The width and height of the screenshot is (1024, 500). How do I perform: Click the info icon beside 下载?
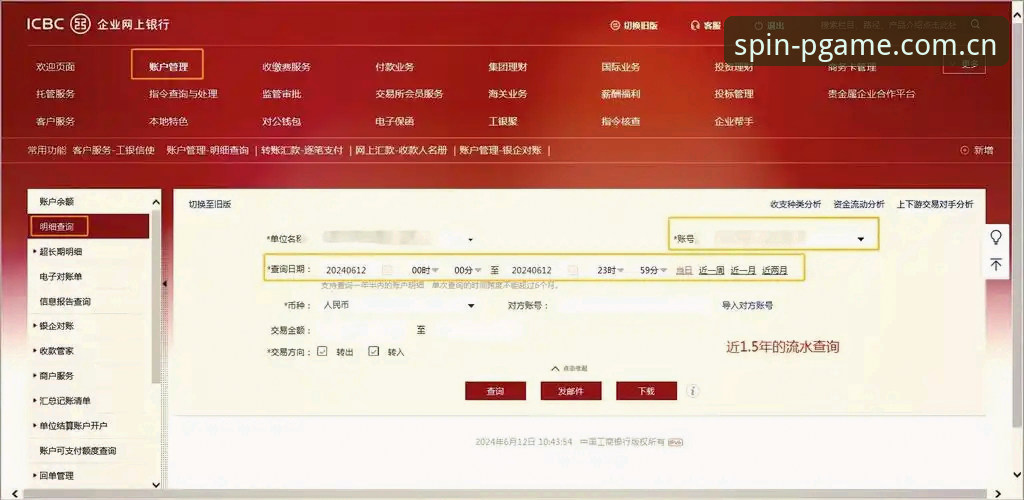pyautogui.click(x=694, y=391)
